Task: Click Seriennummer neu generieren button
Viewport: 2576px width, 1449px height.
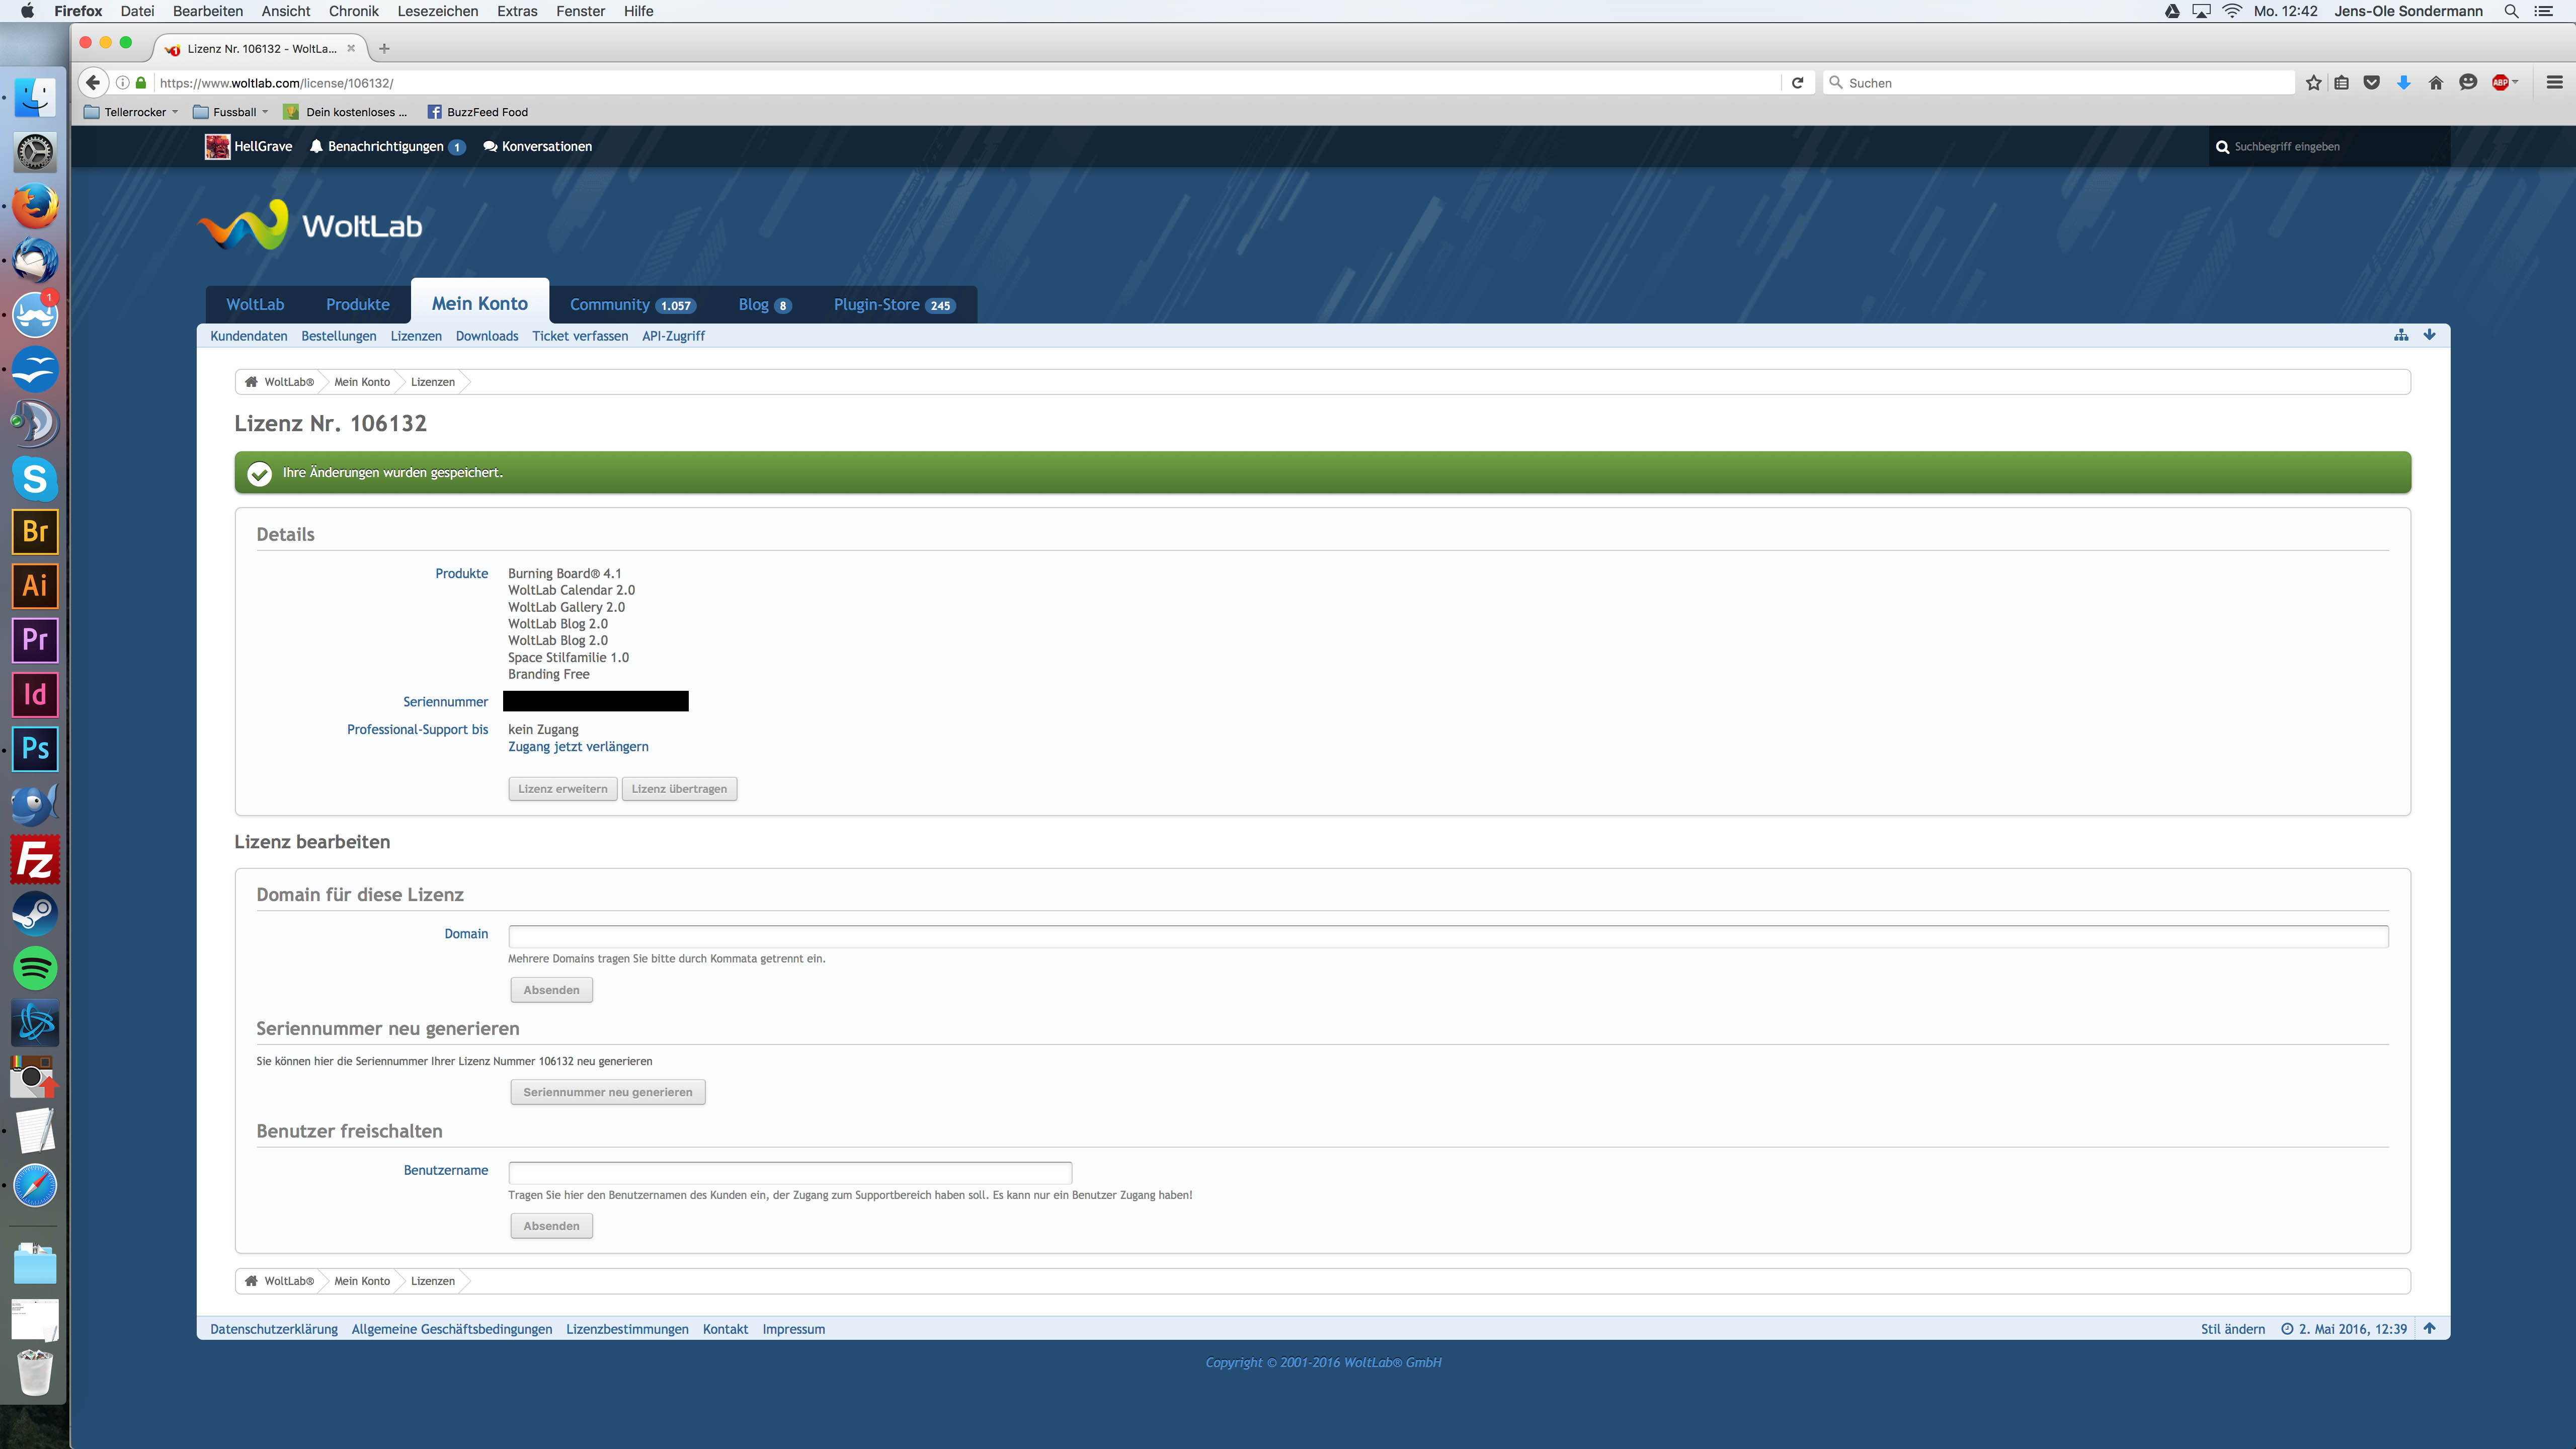Action: [607, 1092]
